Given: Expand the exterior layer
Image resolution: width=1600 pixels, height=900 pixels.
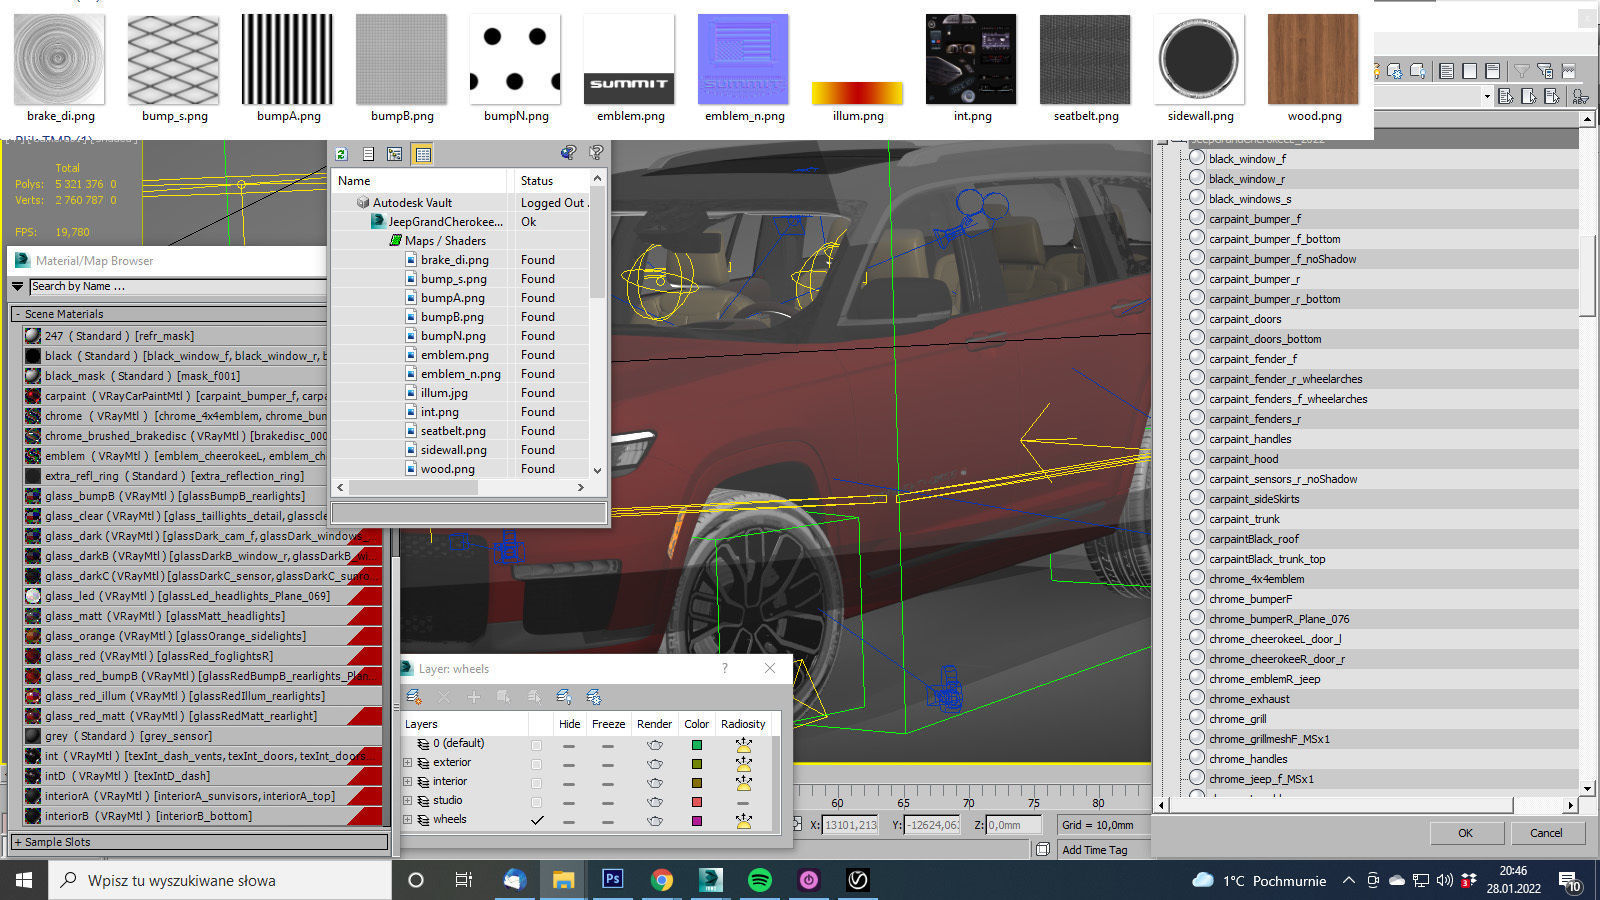Looking at the screenshot, I should pos(407,762).
